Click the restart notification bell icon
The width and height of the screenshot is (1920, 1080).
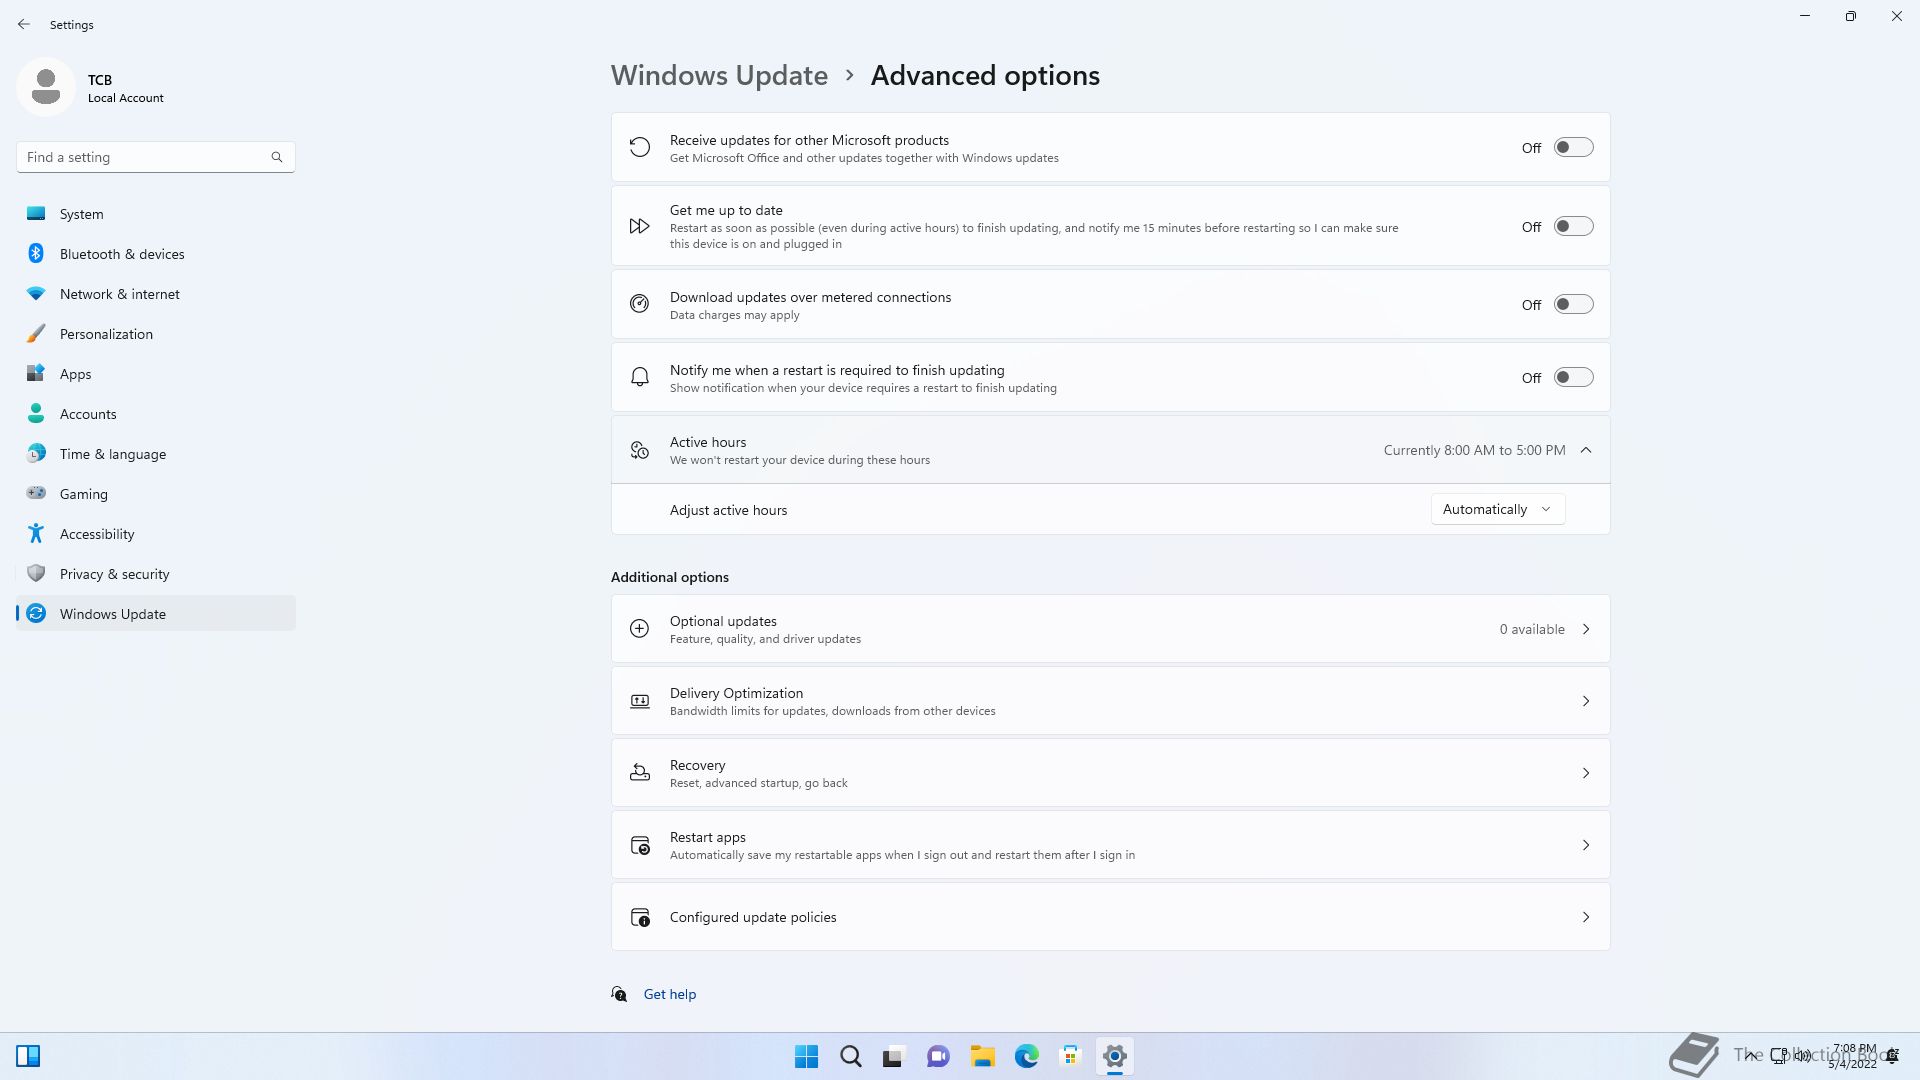[639, 377]
